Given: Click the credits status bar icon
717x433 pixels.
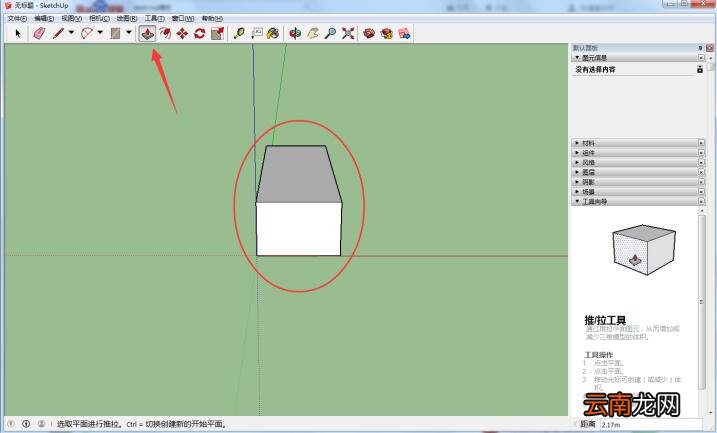Looking at the screenshot, I should pyautogui.click(x=26, y=424).
